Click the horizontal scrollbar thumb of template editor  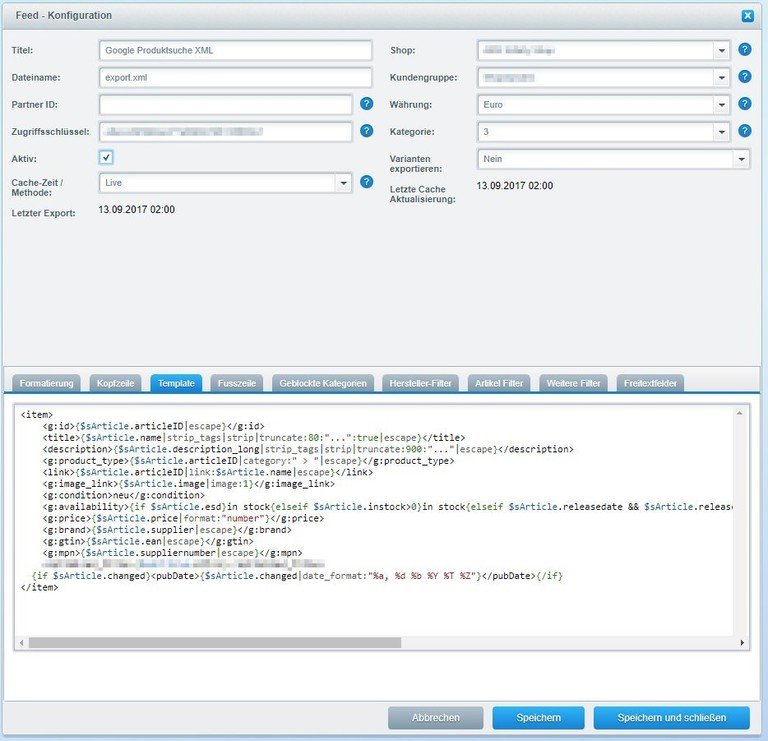tap(215, 643)
